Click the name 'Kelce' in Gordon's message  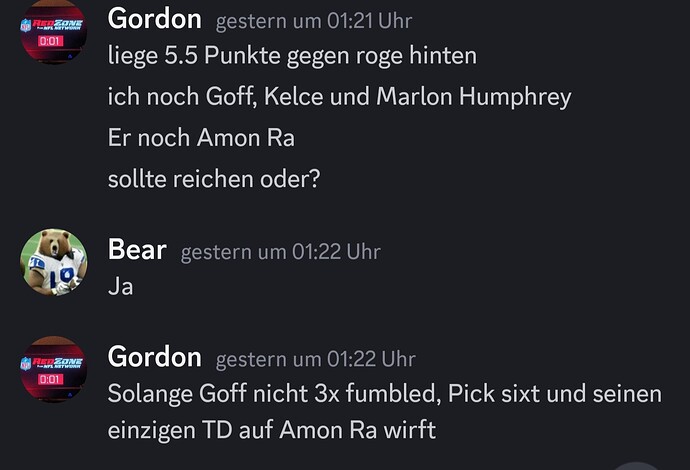[x=293, y=96]
